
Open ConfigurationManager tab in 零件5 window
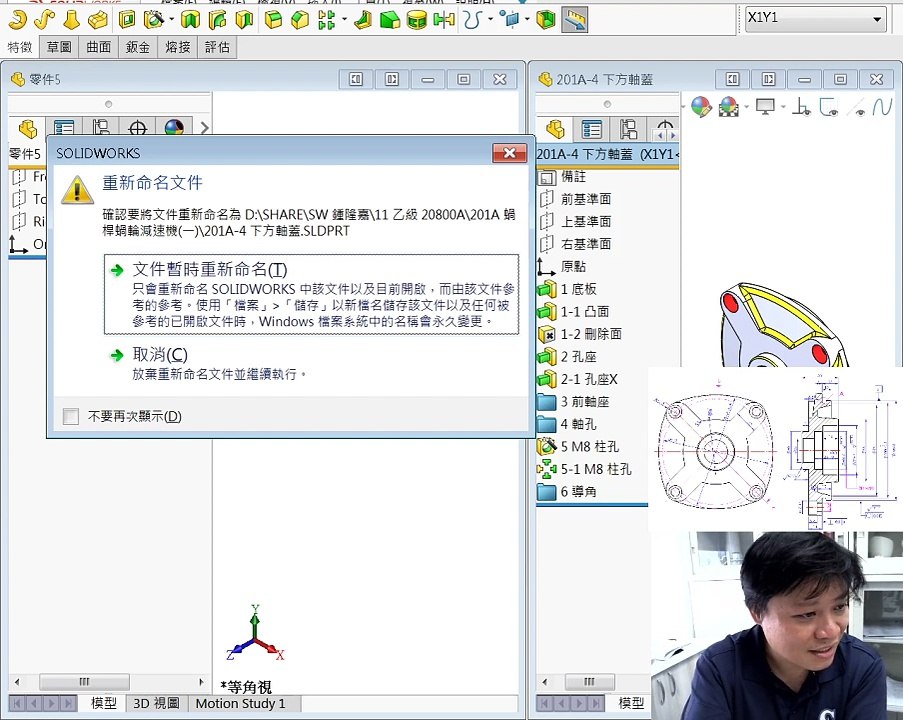(101, 128)
